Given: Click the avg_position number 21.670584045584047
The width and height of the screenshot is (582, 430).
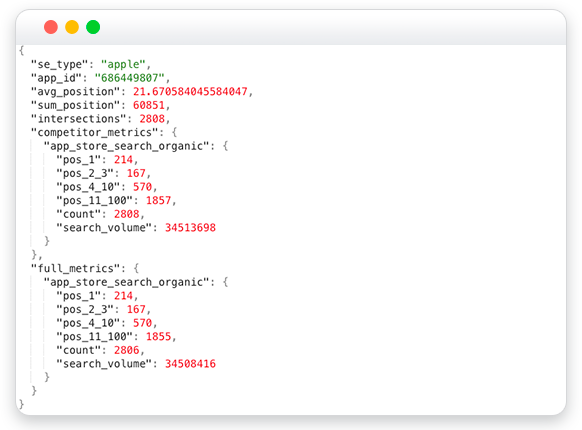Looking at the screenshot, I should click(x=190, y=91).
